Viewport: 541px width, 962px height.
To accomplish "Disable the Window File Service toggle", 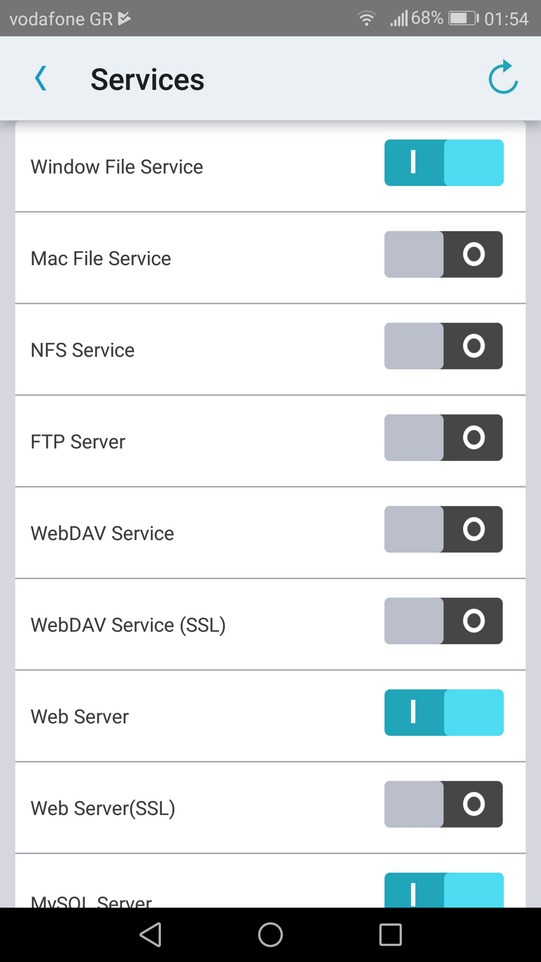I will coord(444,163).
